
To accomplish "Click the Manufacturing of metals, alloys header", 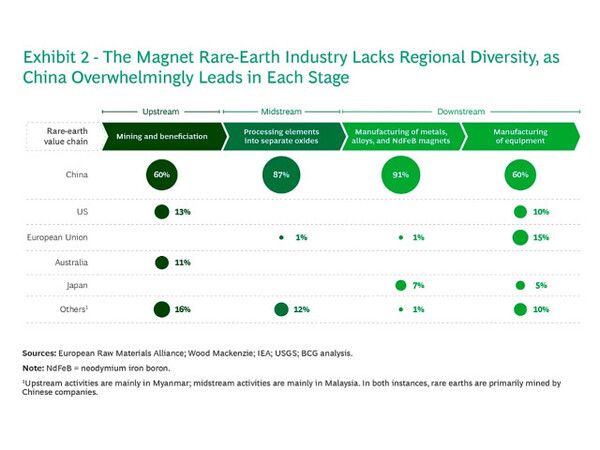I will [x=402, y=135].
